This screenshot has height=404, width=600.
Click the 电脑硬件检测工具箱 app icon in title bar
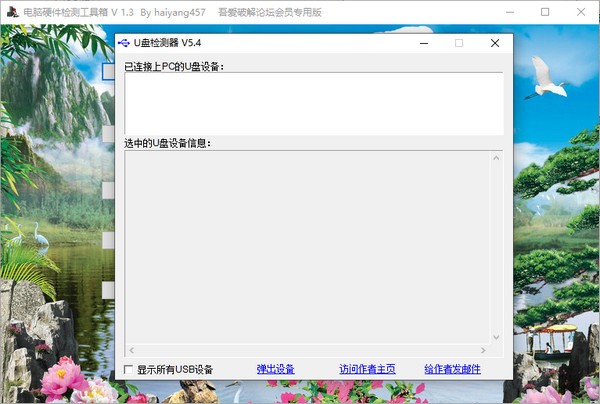pos(13,12)
